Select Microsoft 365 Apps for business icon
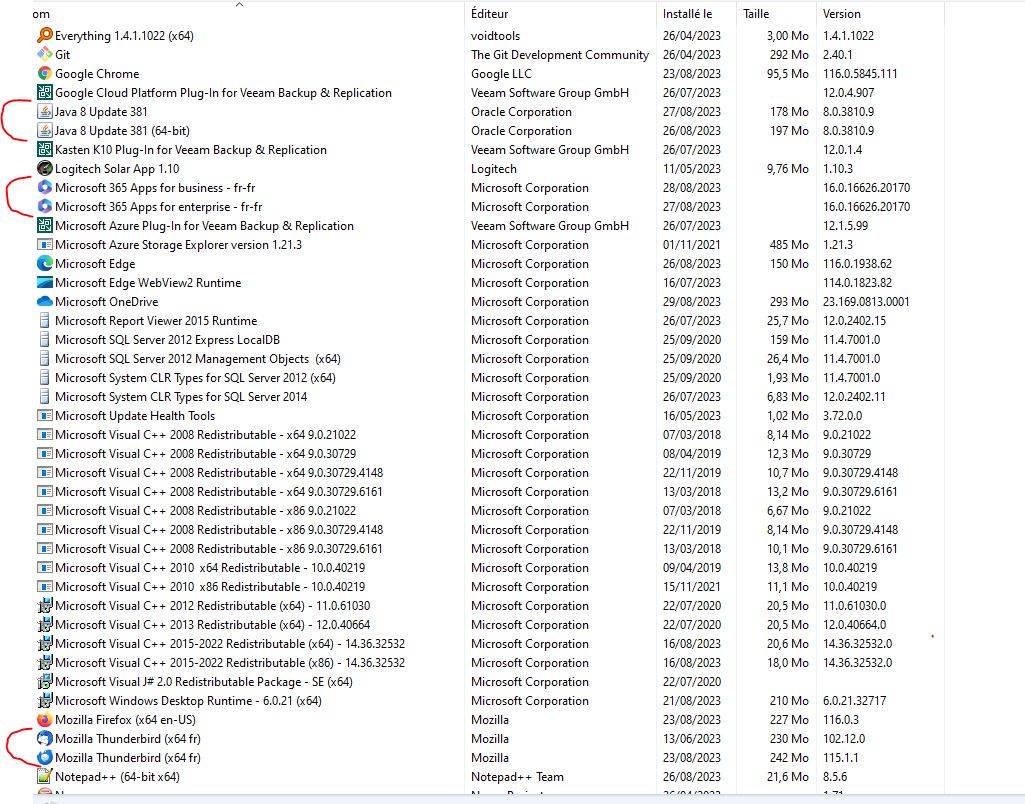Image resolution: width=1025 pixels, height=804 pixels. 44,187
